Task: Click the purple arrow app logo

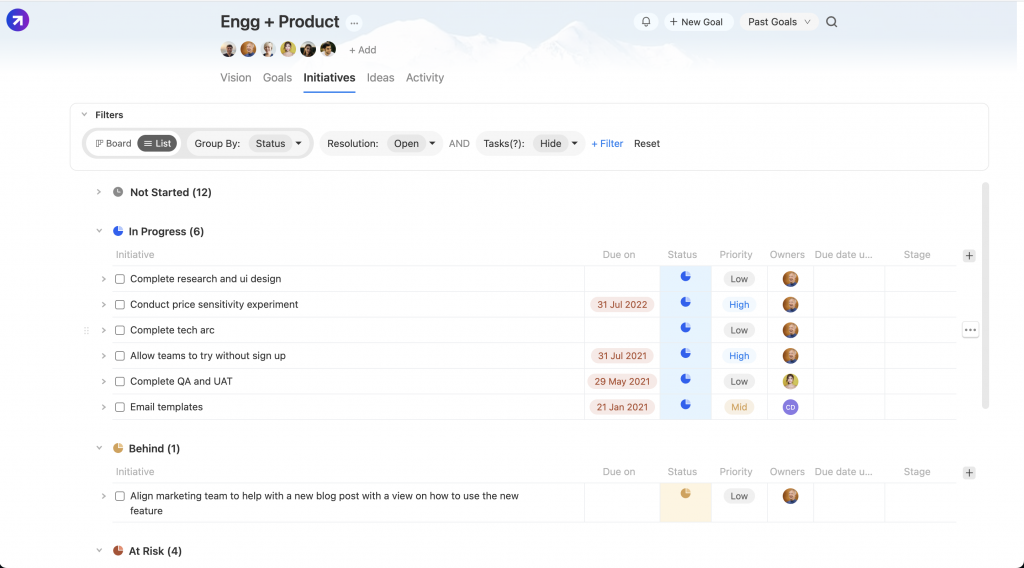Action: [x=18, y=20]
